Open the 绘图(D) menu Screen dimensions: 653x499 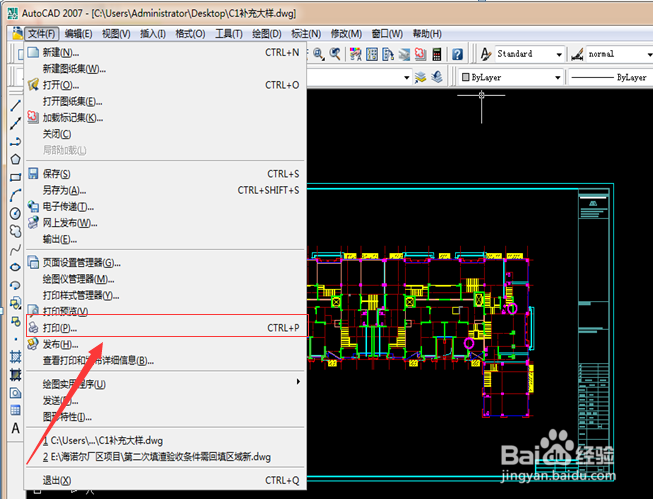[267, 34]
